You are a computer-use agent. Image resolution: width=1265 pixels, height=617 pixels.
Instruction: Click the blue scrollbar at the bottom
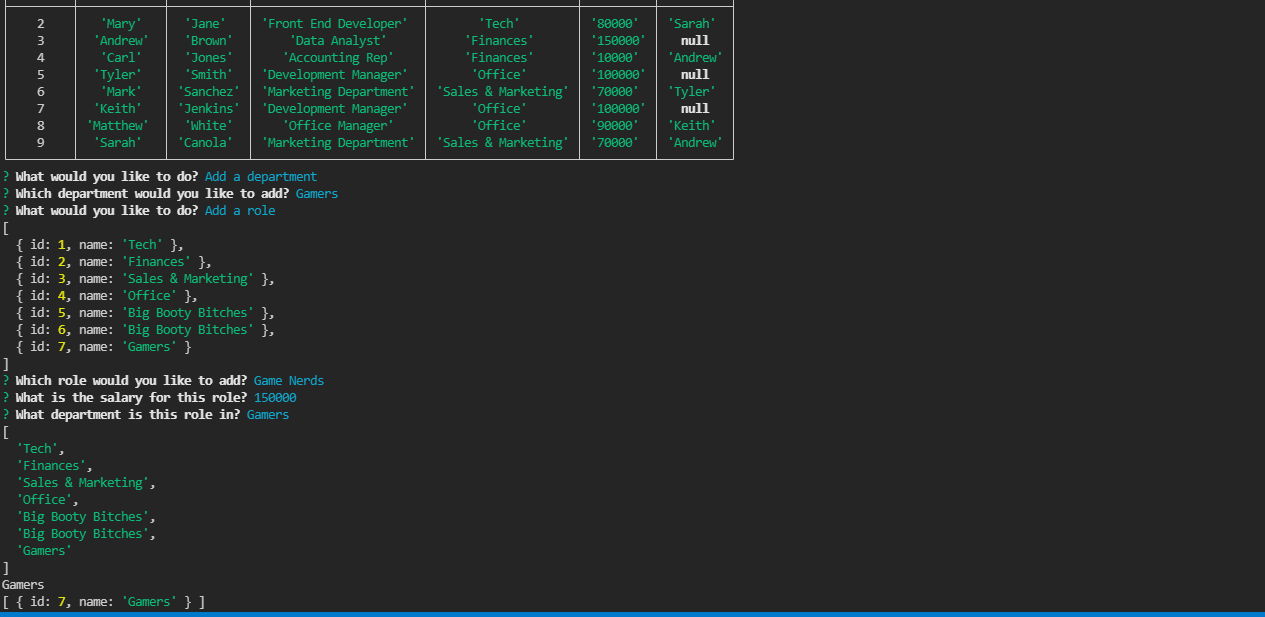coord(632,614)
